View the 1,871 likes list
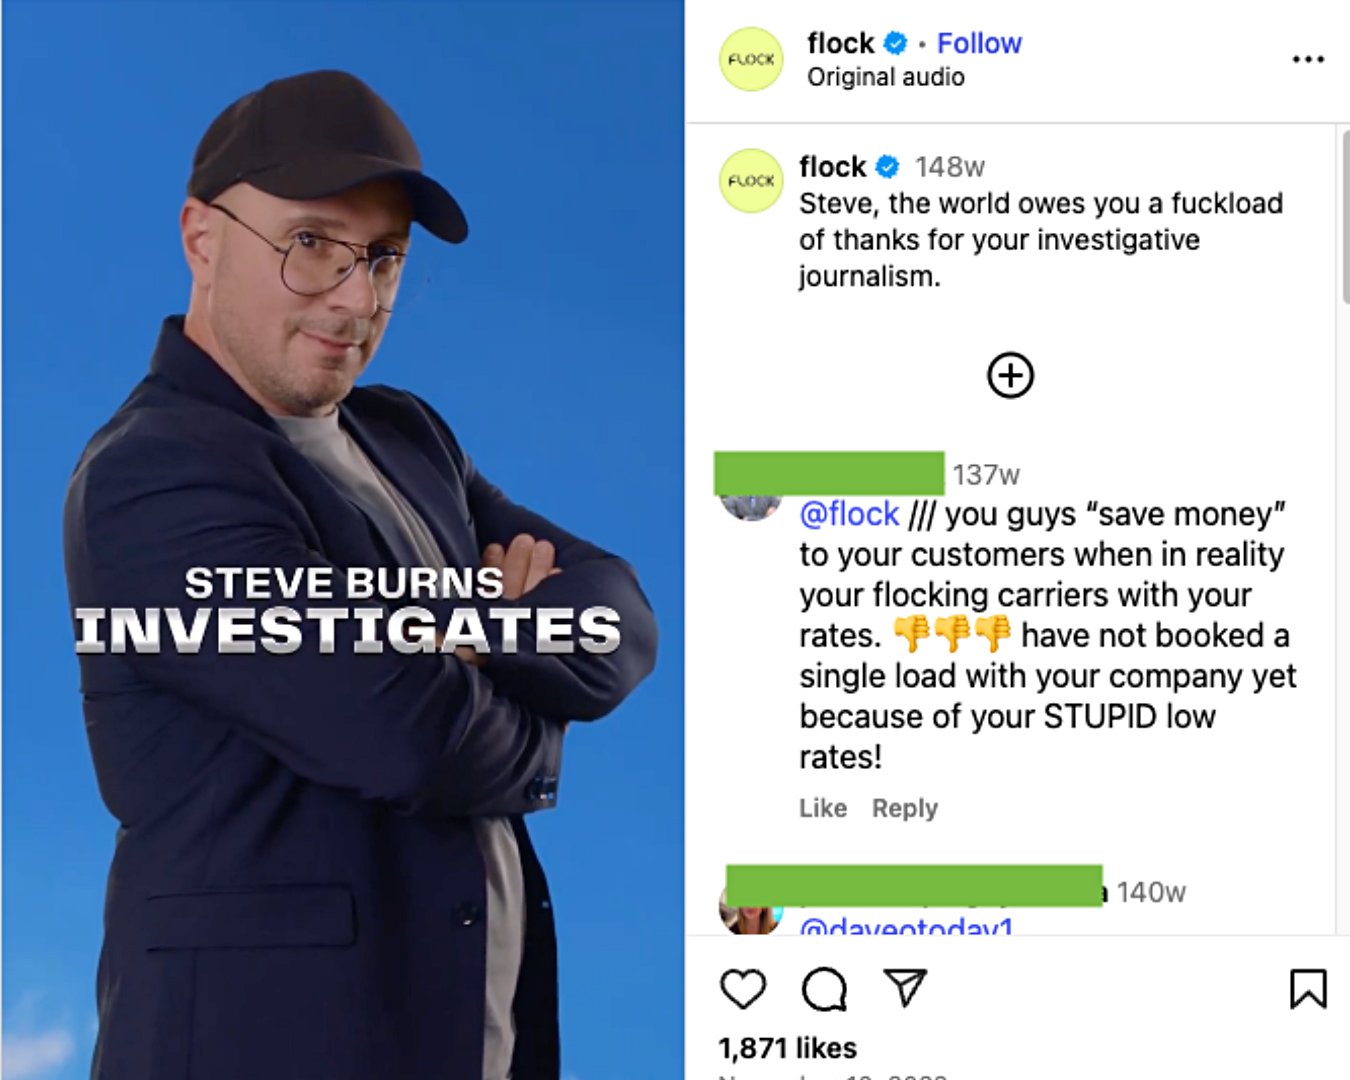 pyautogui.click(x=788, y=1048)
